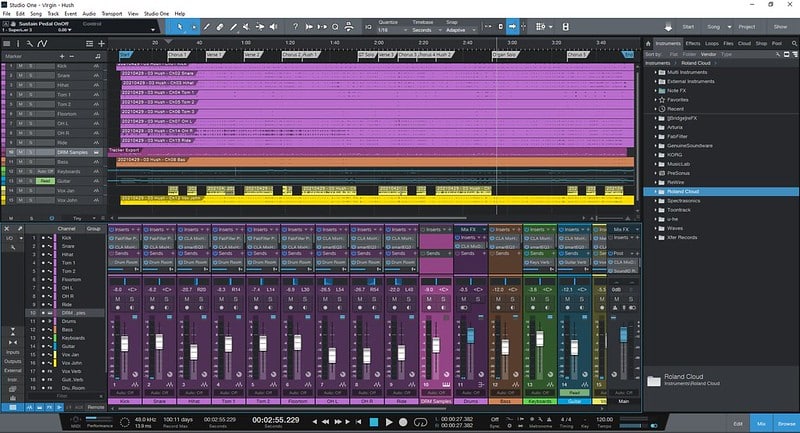Viewport: 800px width, 433px height.
Task: Click the Organ Solo marker in timeline
Action: [505, 54]
